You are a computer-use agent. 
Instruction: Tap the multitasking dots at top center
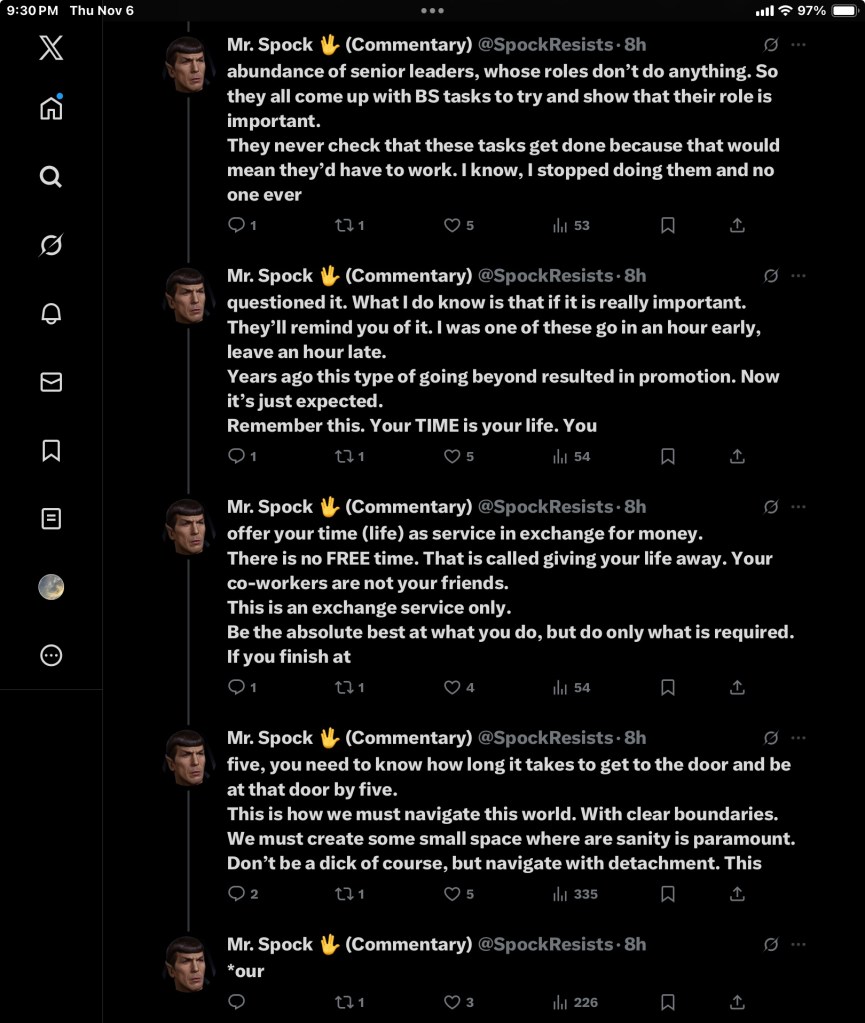(x=432, y=11)
